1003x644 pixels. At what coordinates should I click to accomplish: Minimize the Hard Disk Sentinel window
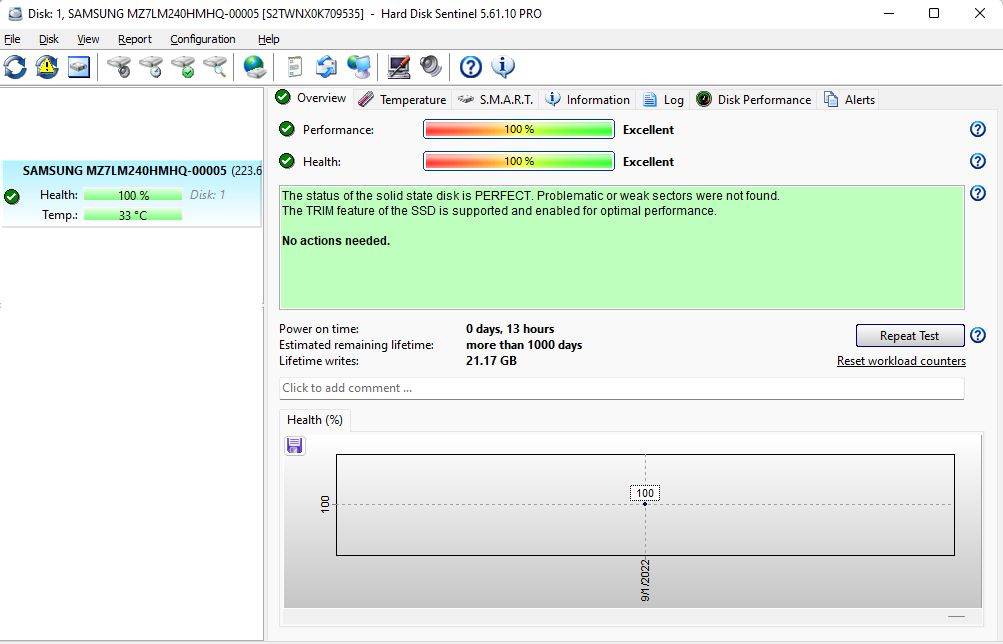tap(888, 13)
